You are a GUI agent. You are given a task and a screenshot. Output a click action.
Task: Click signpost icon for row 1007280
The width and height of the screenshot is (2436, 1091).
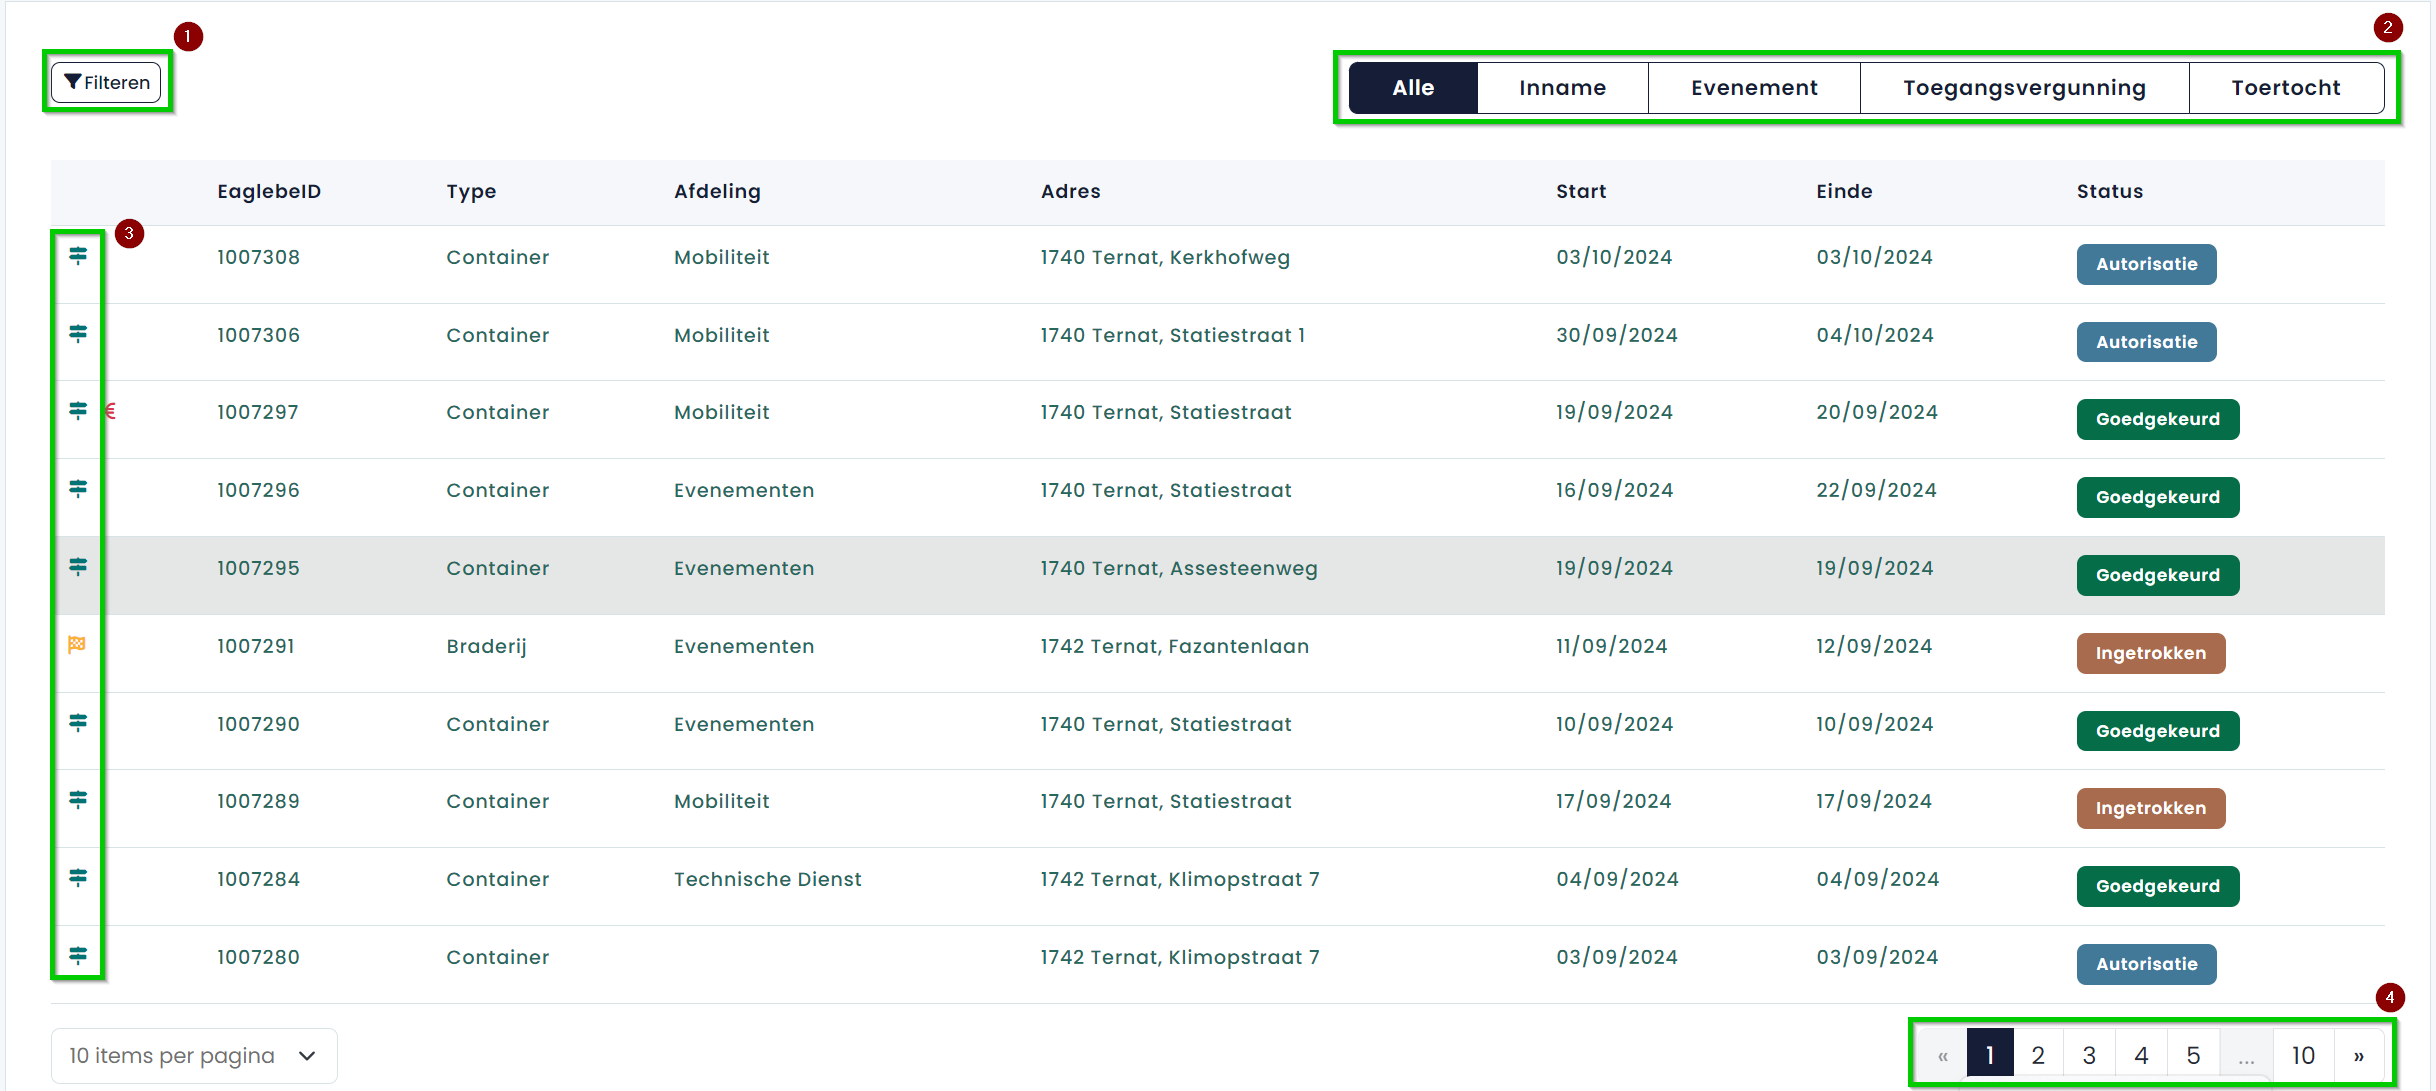(78, 956)
